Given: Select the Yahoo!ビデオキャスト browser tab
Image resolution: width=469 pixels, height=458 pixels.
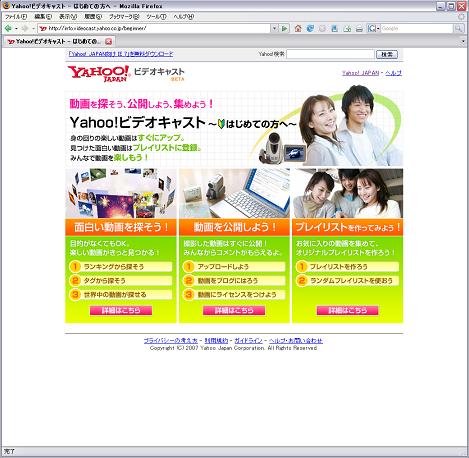Looking at the screenshot, I should point(59,42).
